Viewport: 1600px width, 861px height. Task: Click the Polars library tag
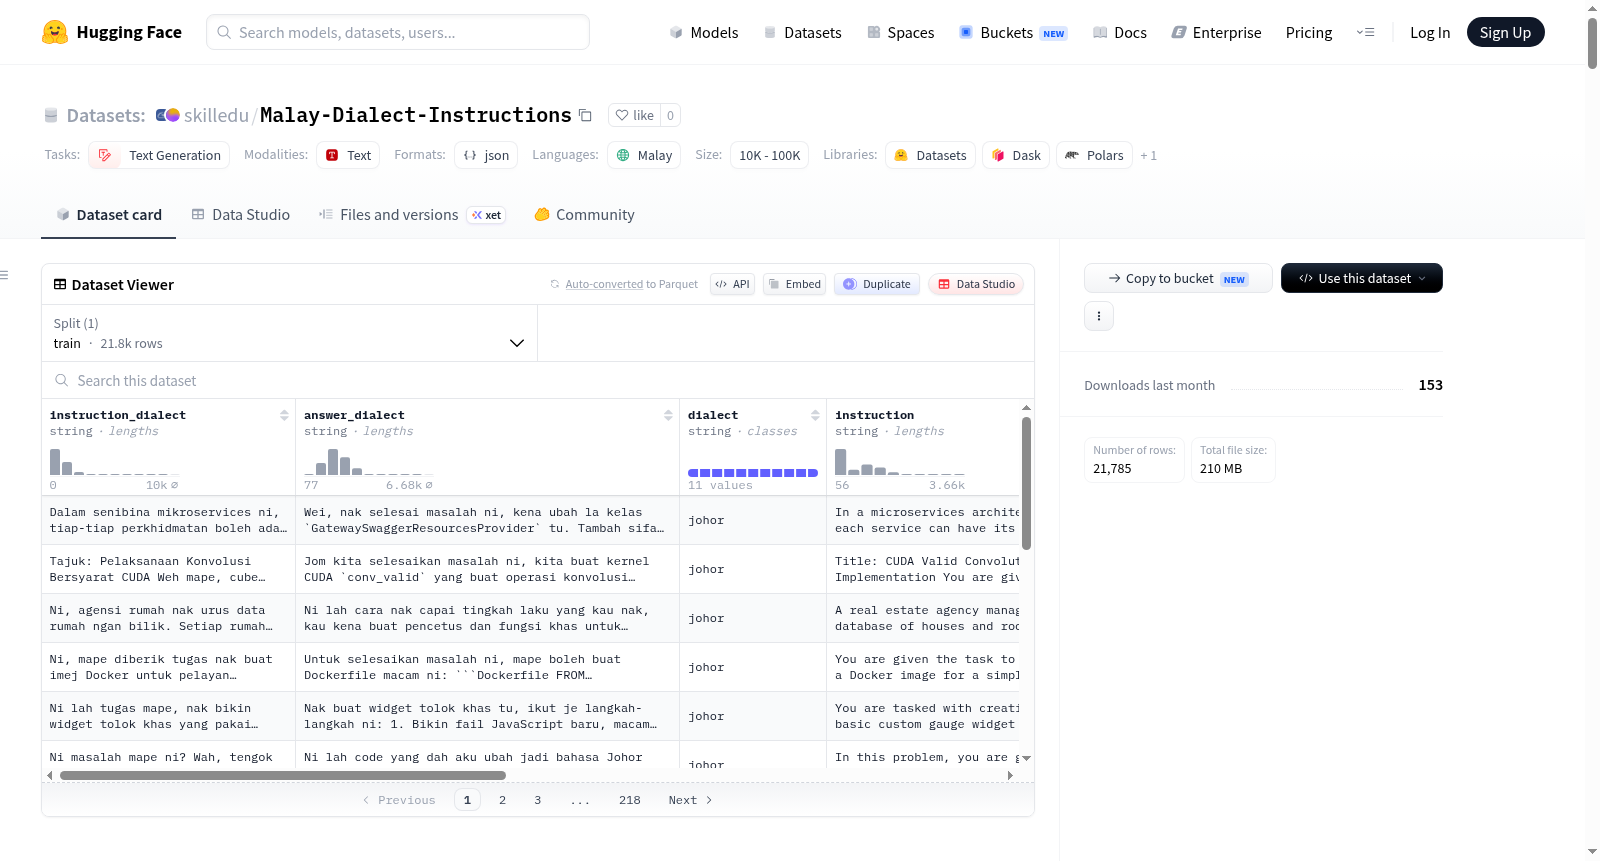click(x=1094, y=155)
